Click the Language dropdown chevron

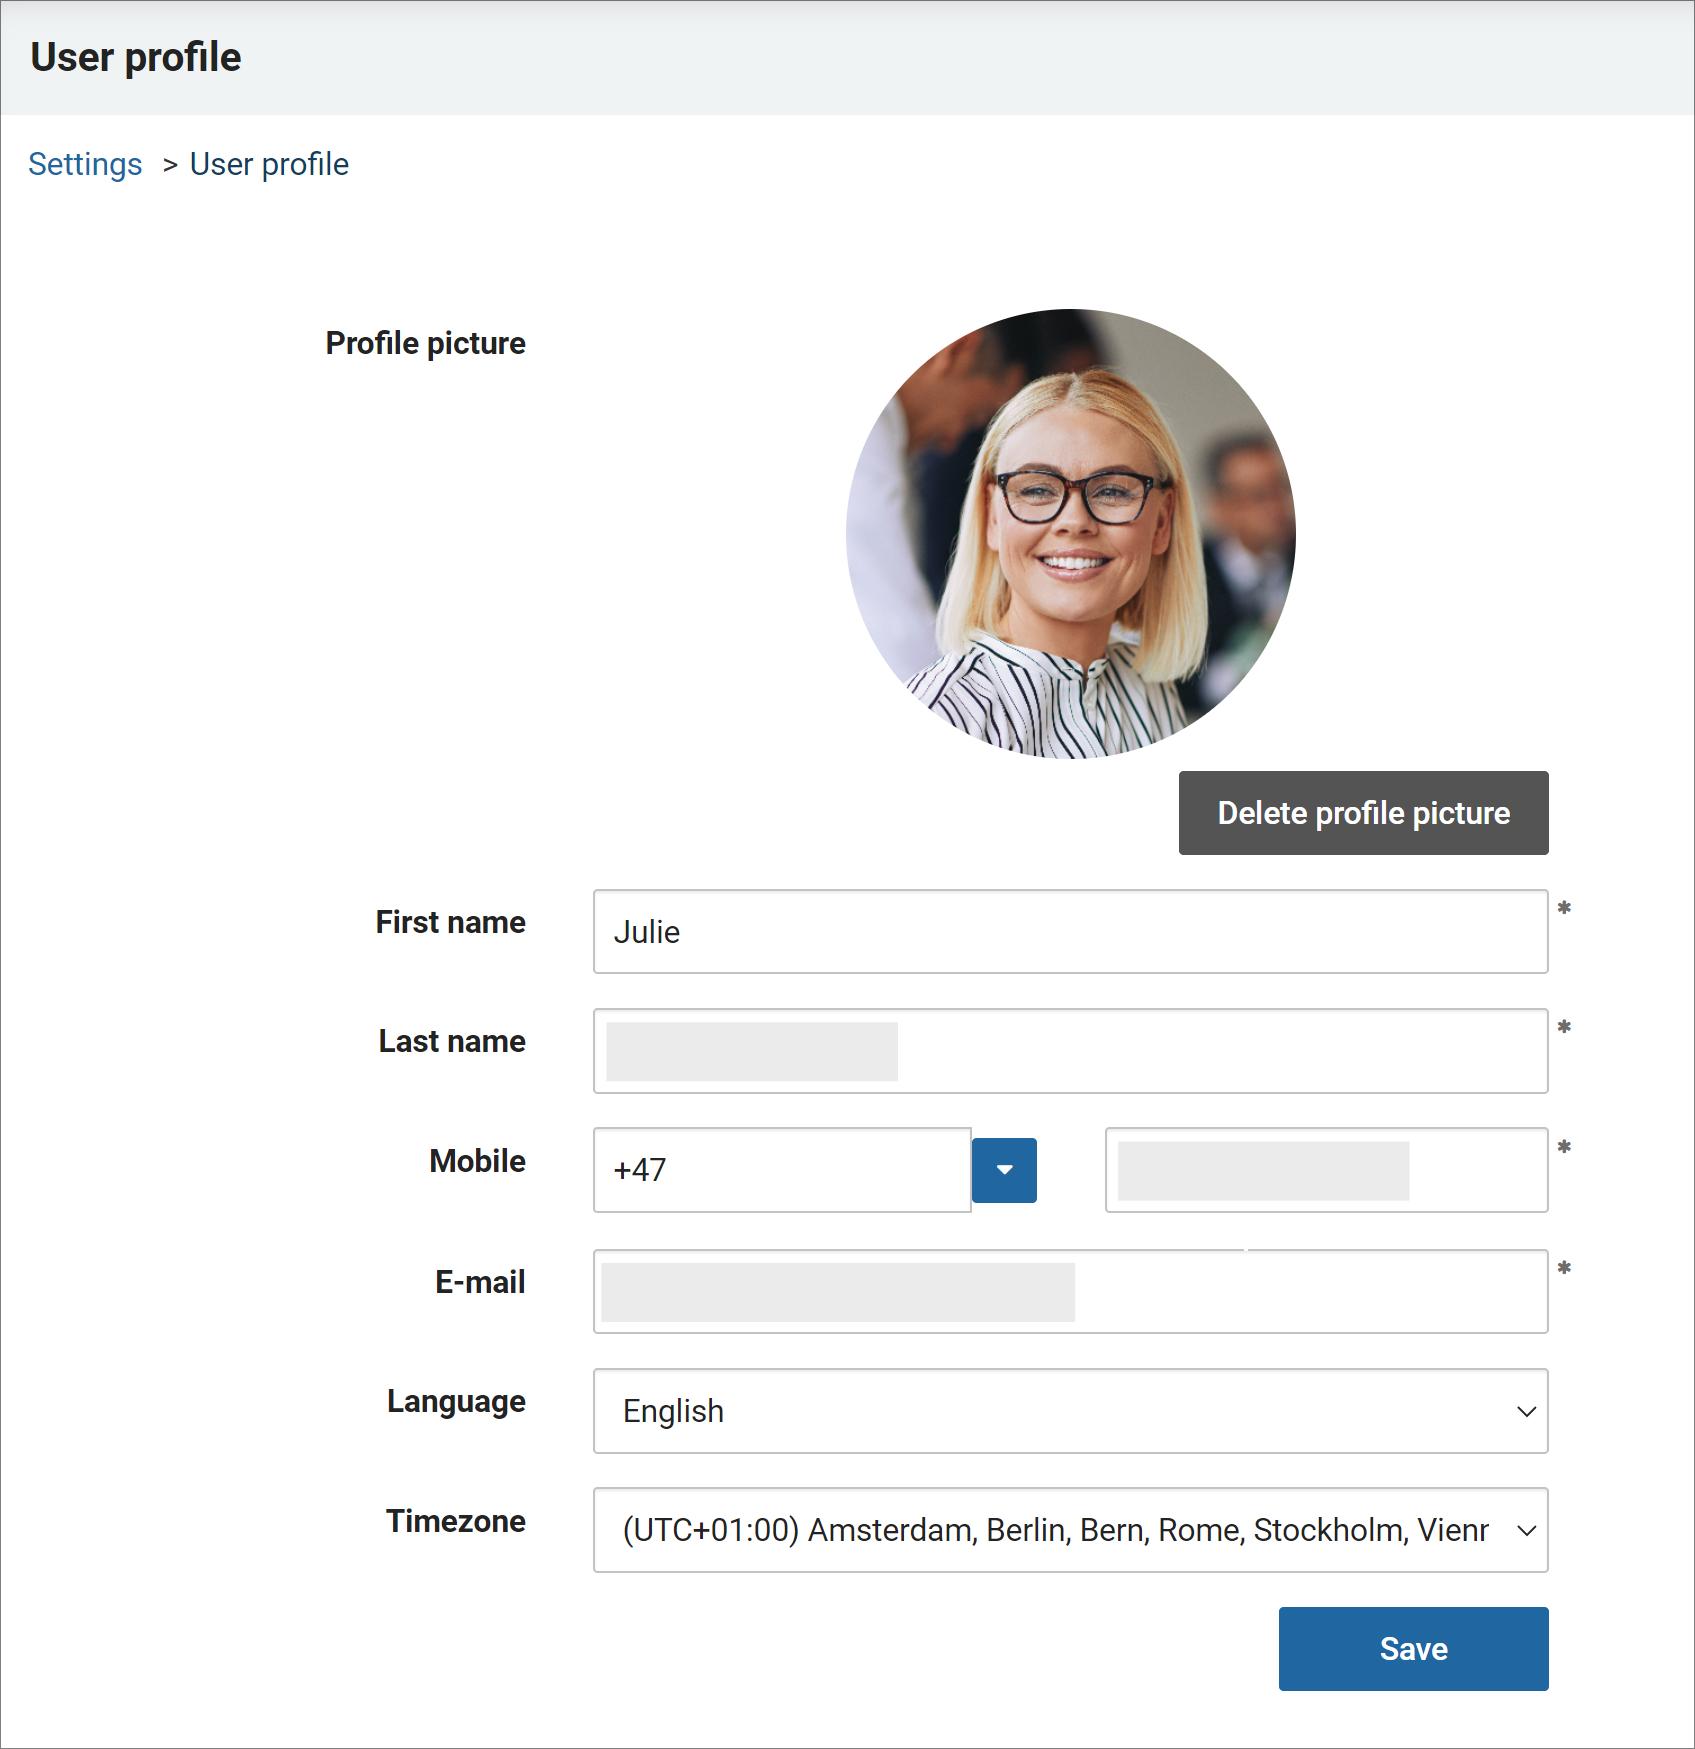1525,1411
